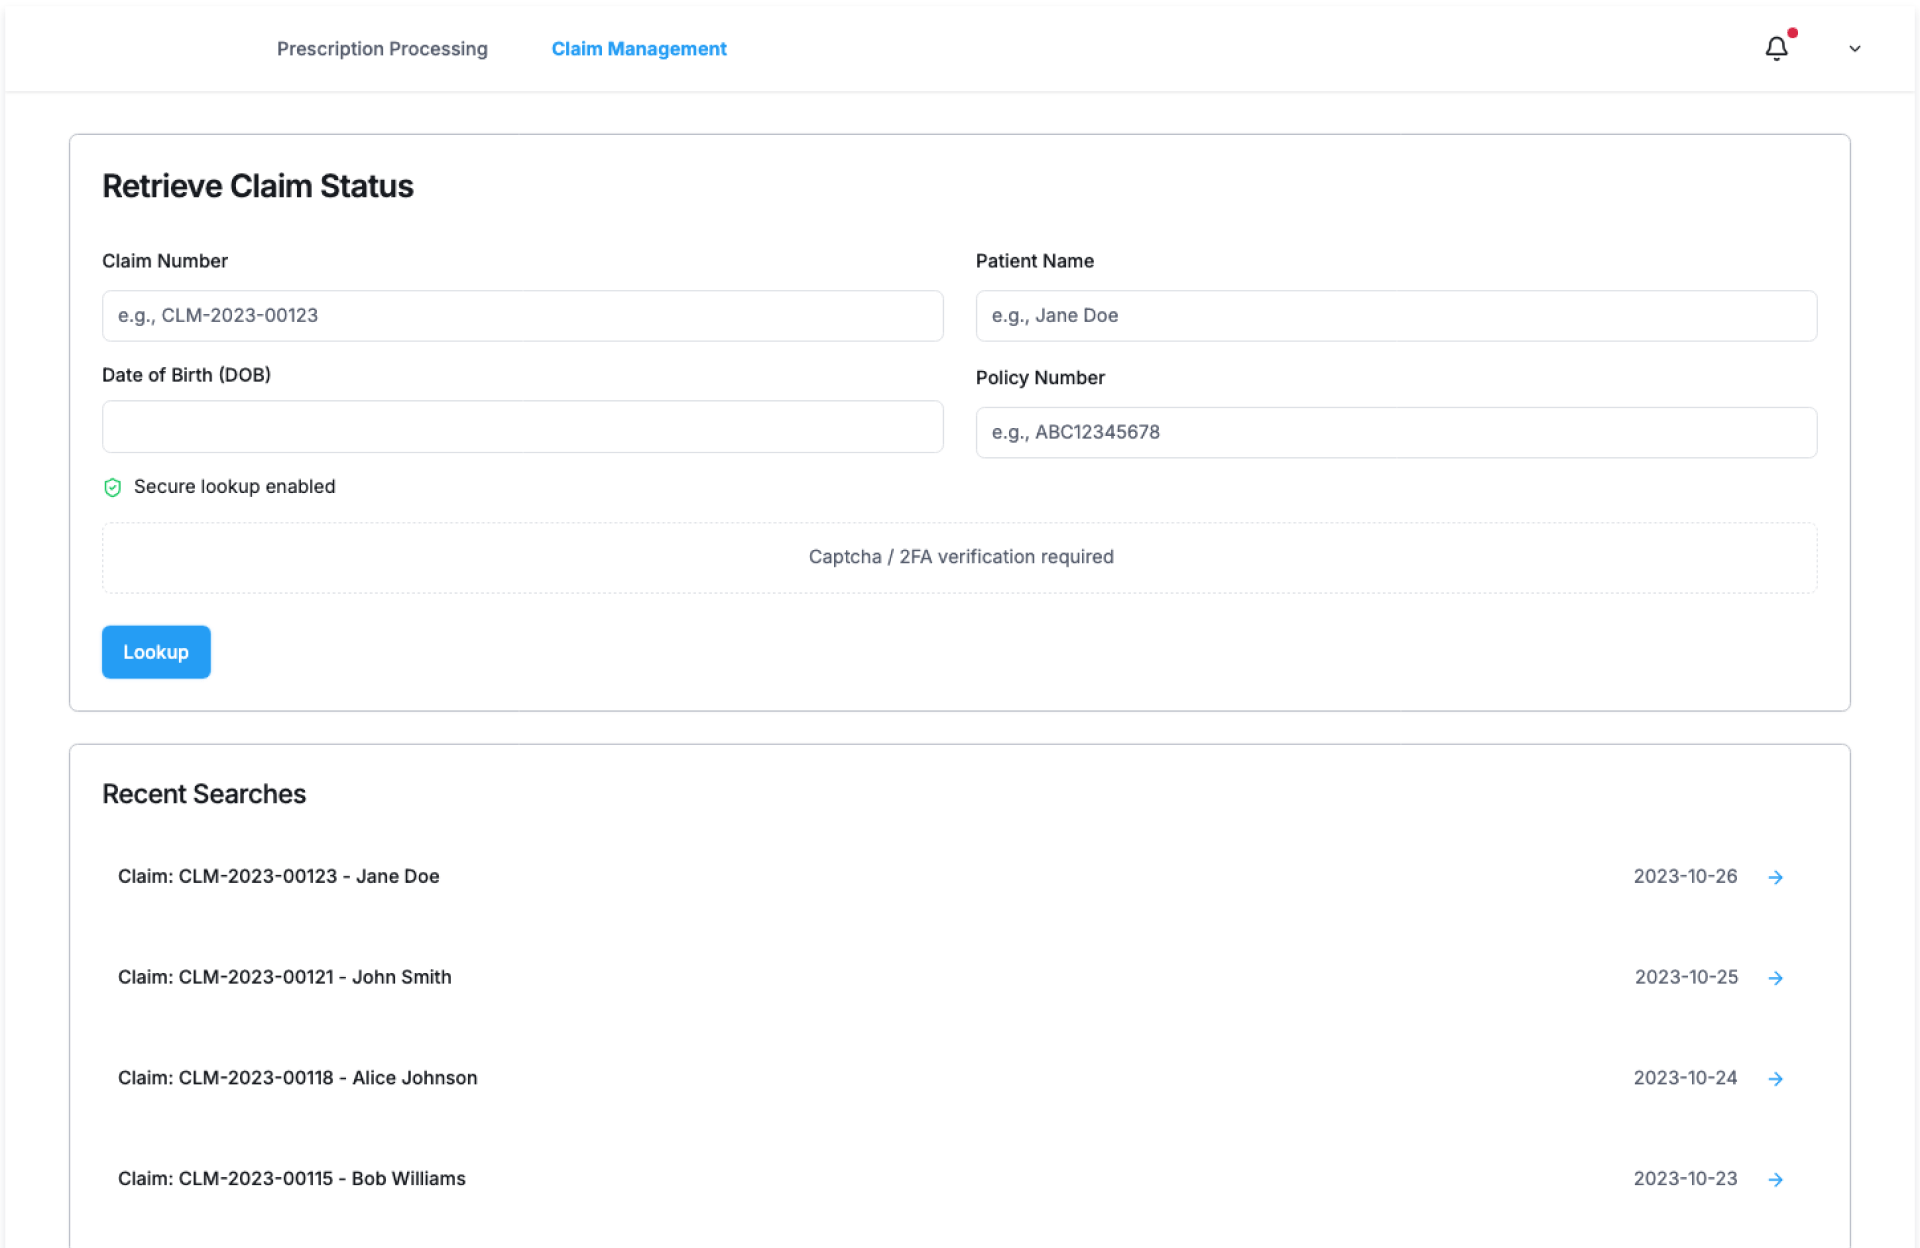The image size is (1920, 1248).
Task: Expand the user menu chevron
Action: (1854, 49)
